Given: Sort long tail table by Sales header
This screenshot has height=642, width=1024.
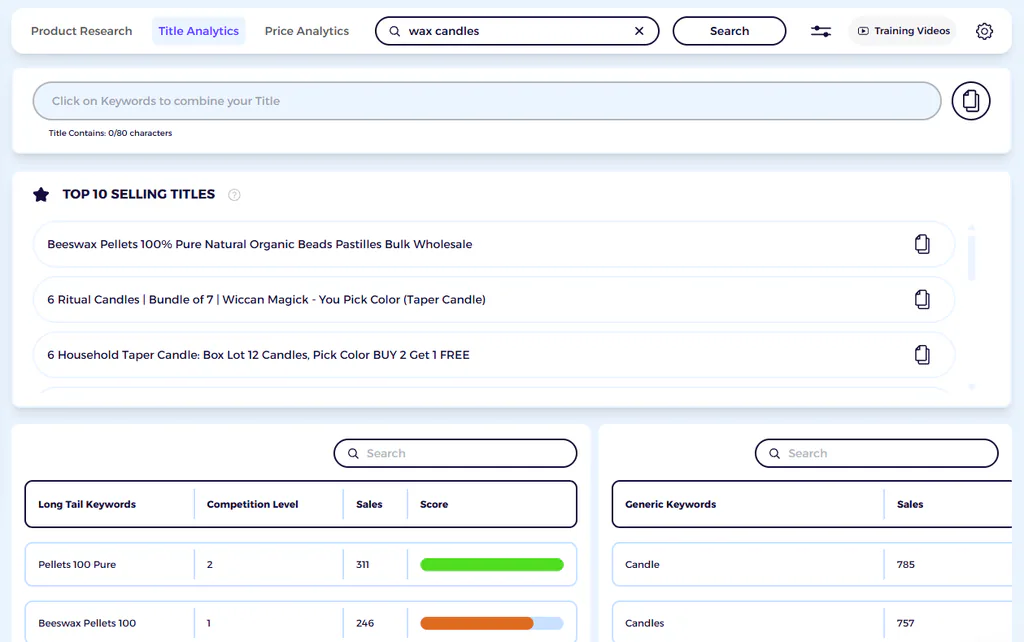Looking at the screenshot, I should pyautogui.click(x=369, y=504).
